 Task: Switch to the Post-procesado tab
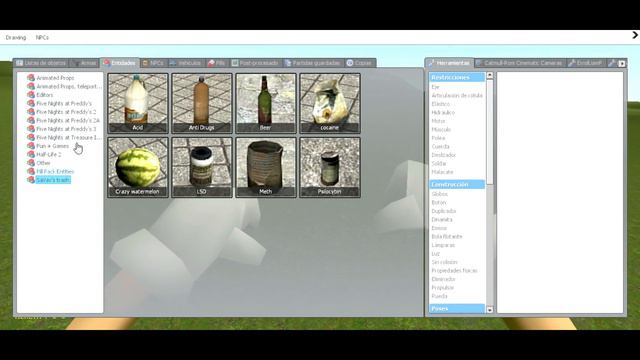point(255,63)
